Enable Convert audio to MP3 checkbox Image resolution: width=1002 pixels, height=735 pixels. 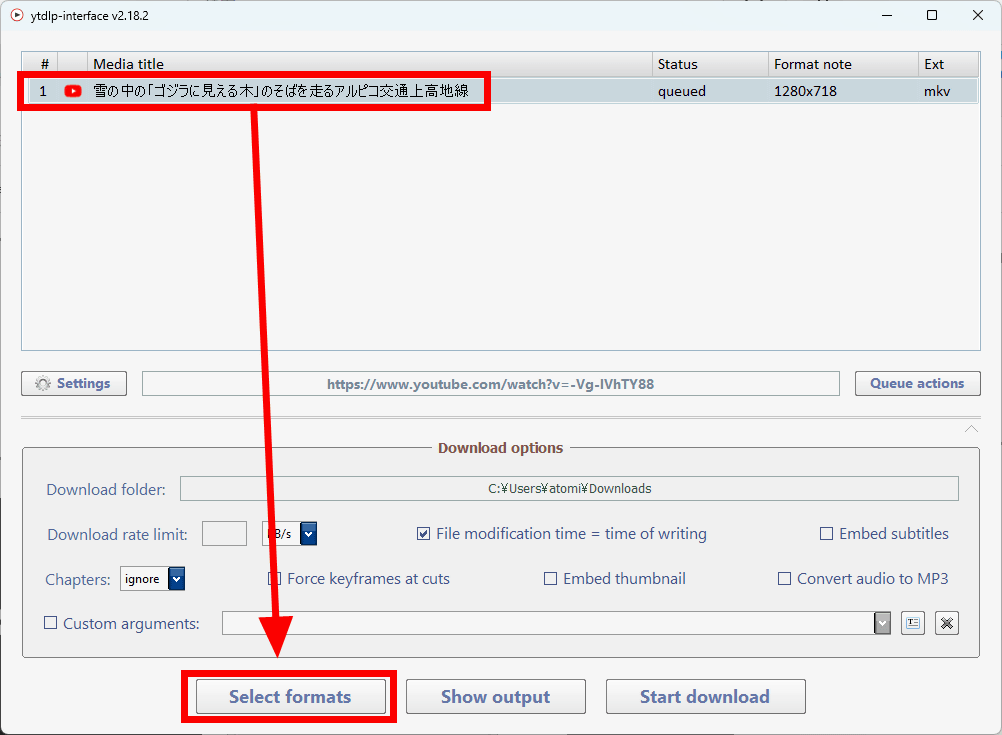pos(785,579)
